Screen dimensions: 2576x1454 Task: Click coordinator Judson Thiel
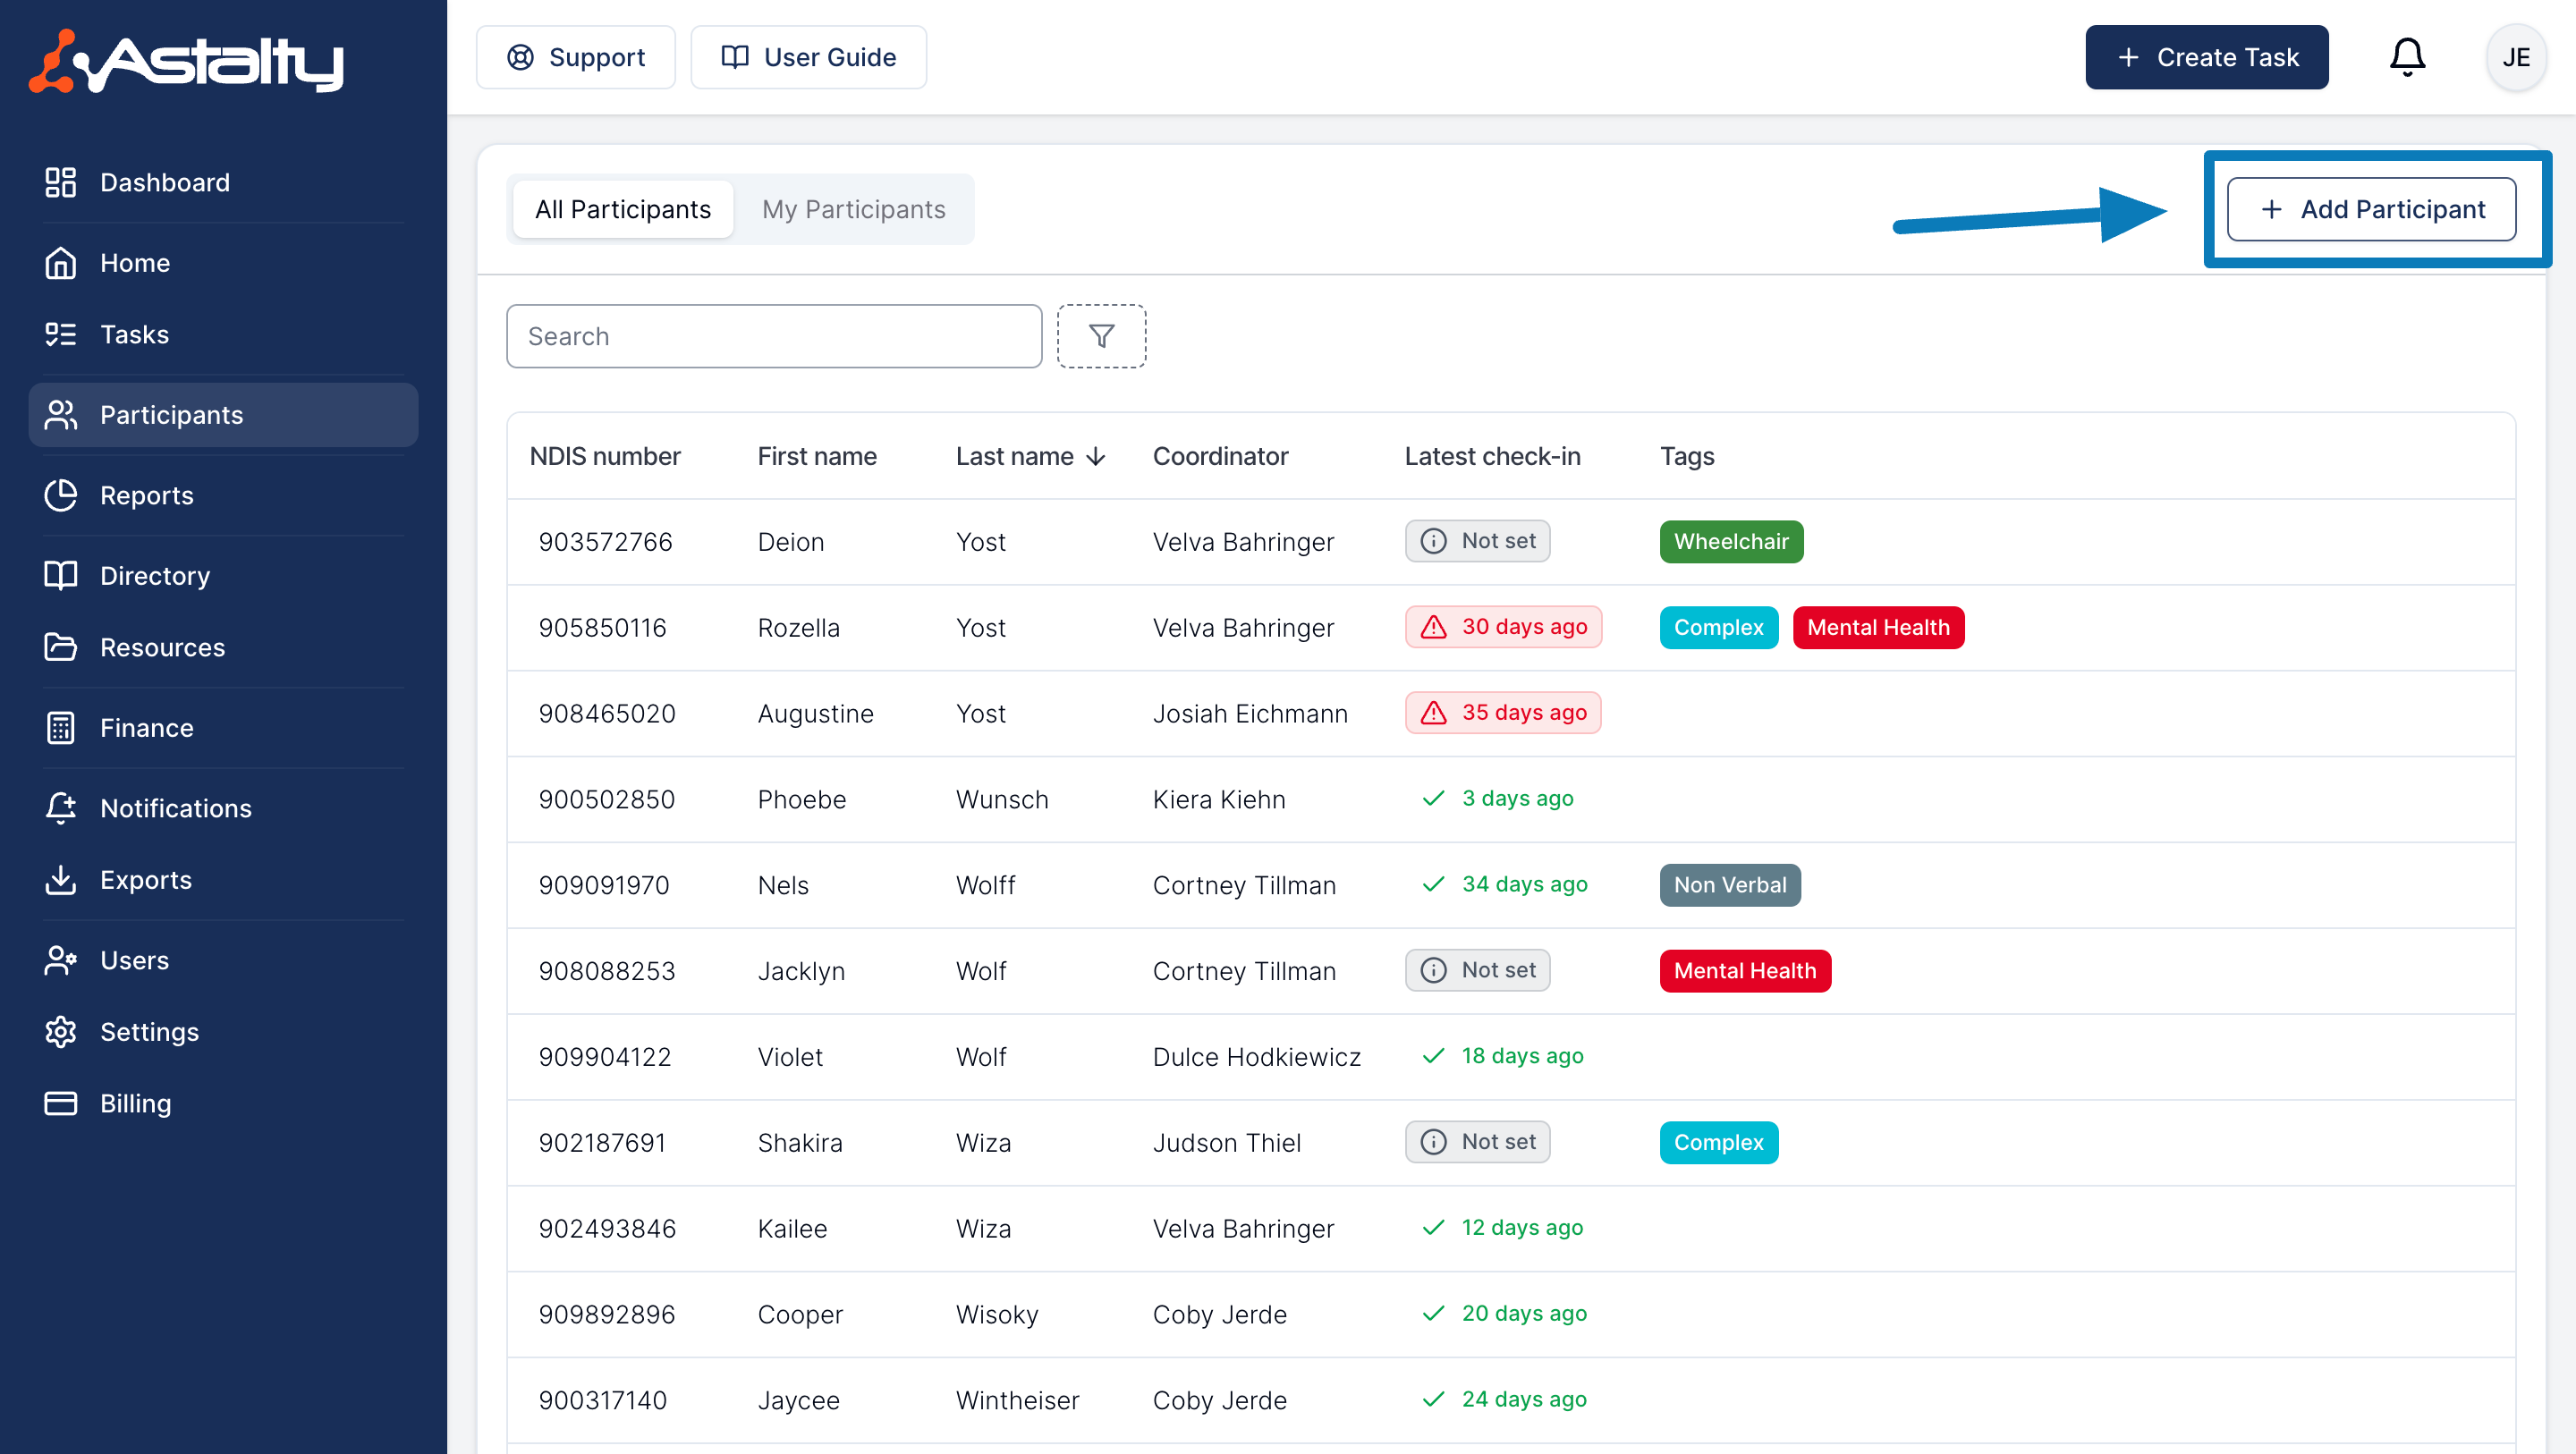coord(1226,1143)
